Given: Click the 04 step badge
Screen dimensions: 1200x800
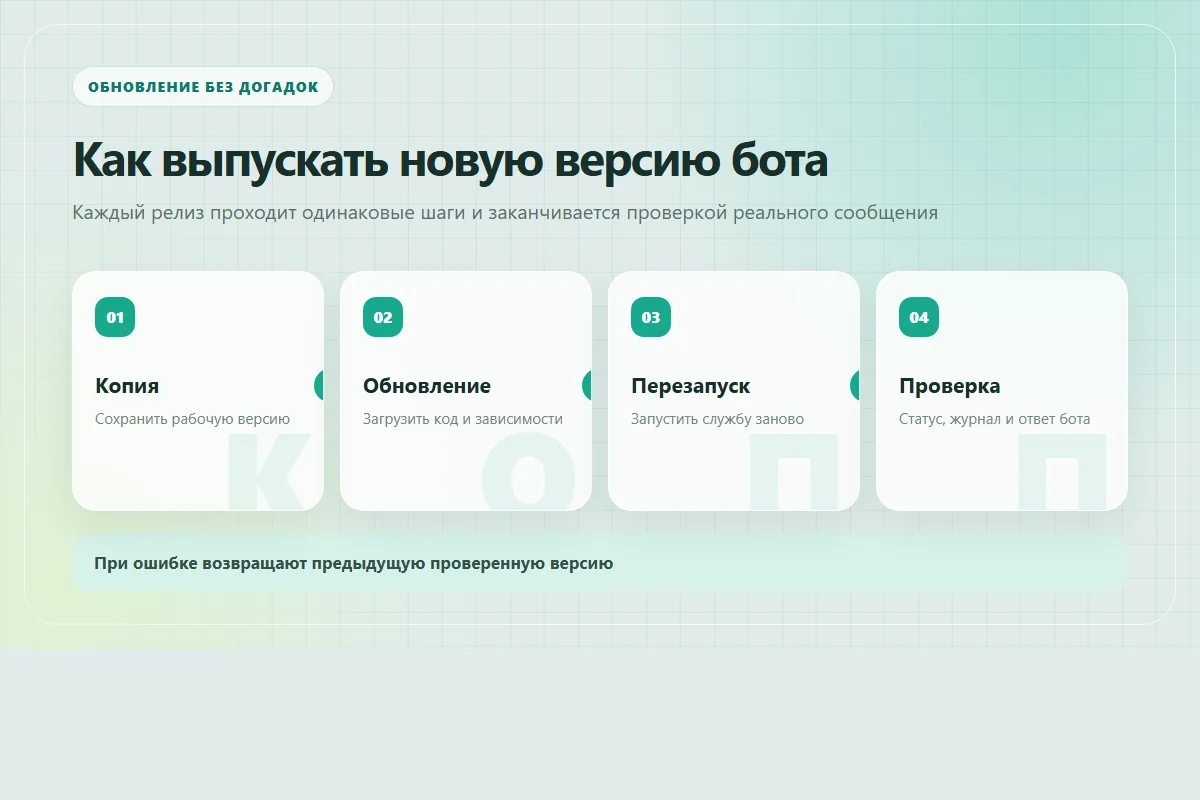Looking at the screenshot, I should (x=919, y=317).
